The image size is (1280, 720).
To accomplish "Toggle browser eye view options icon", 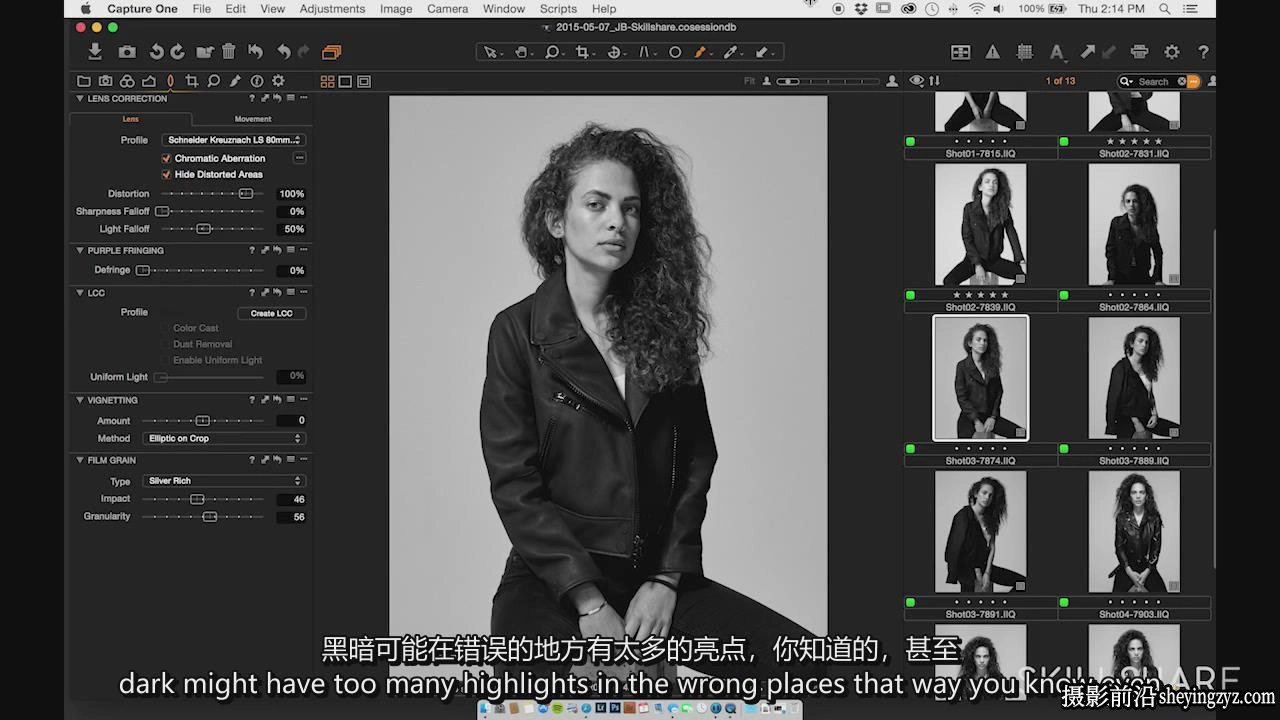I will [x=916, y=81].
